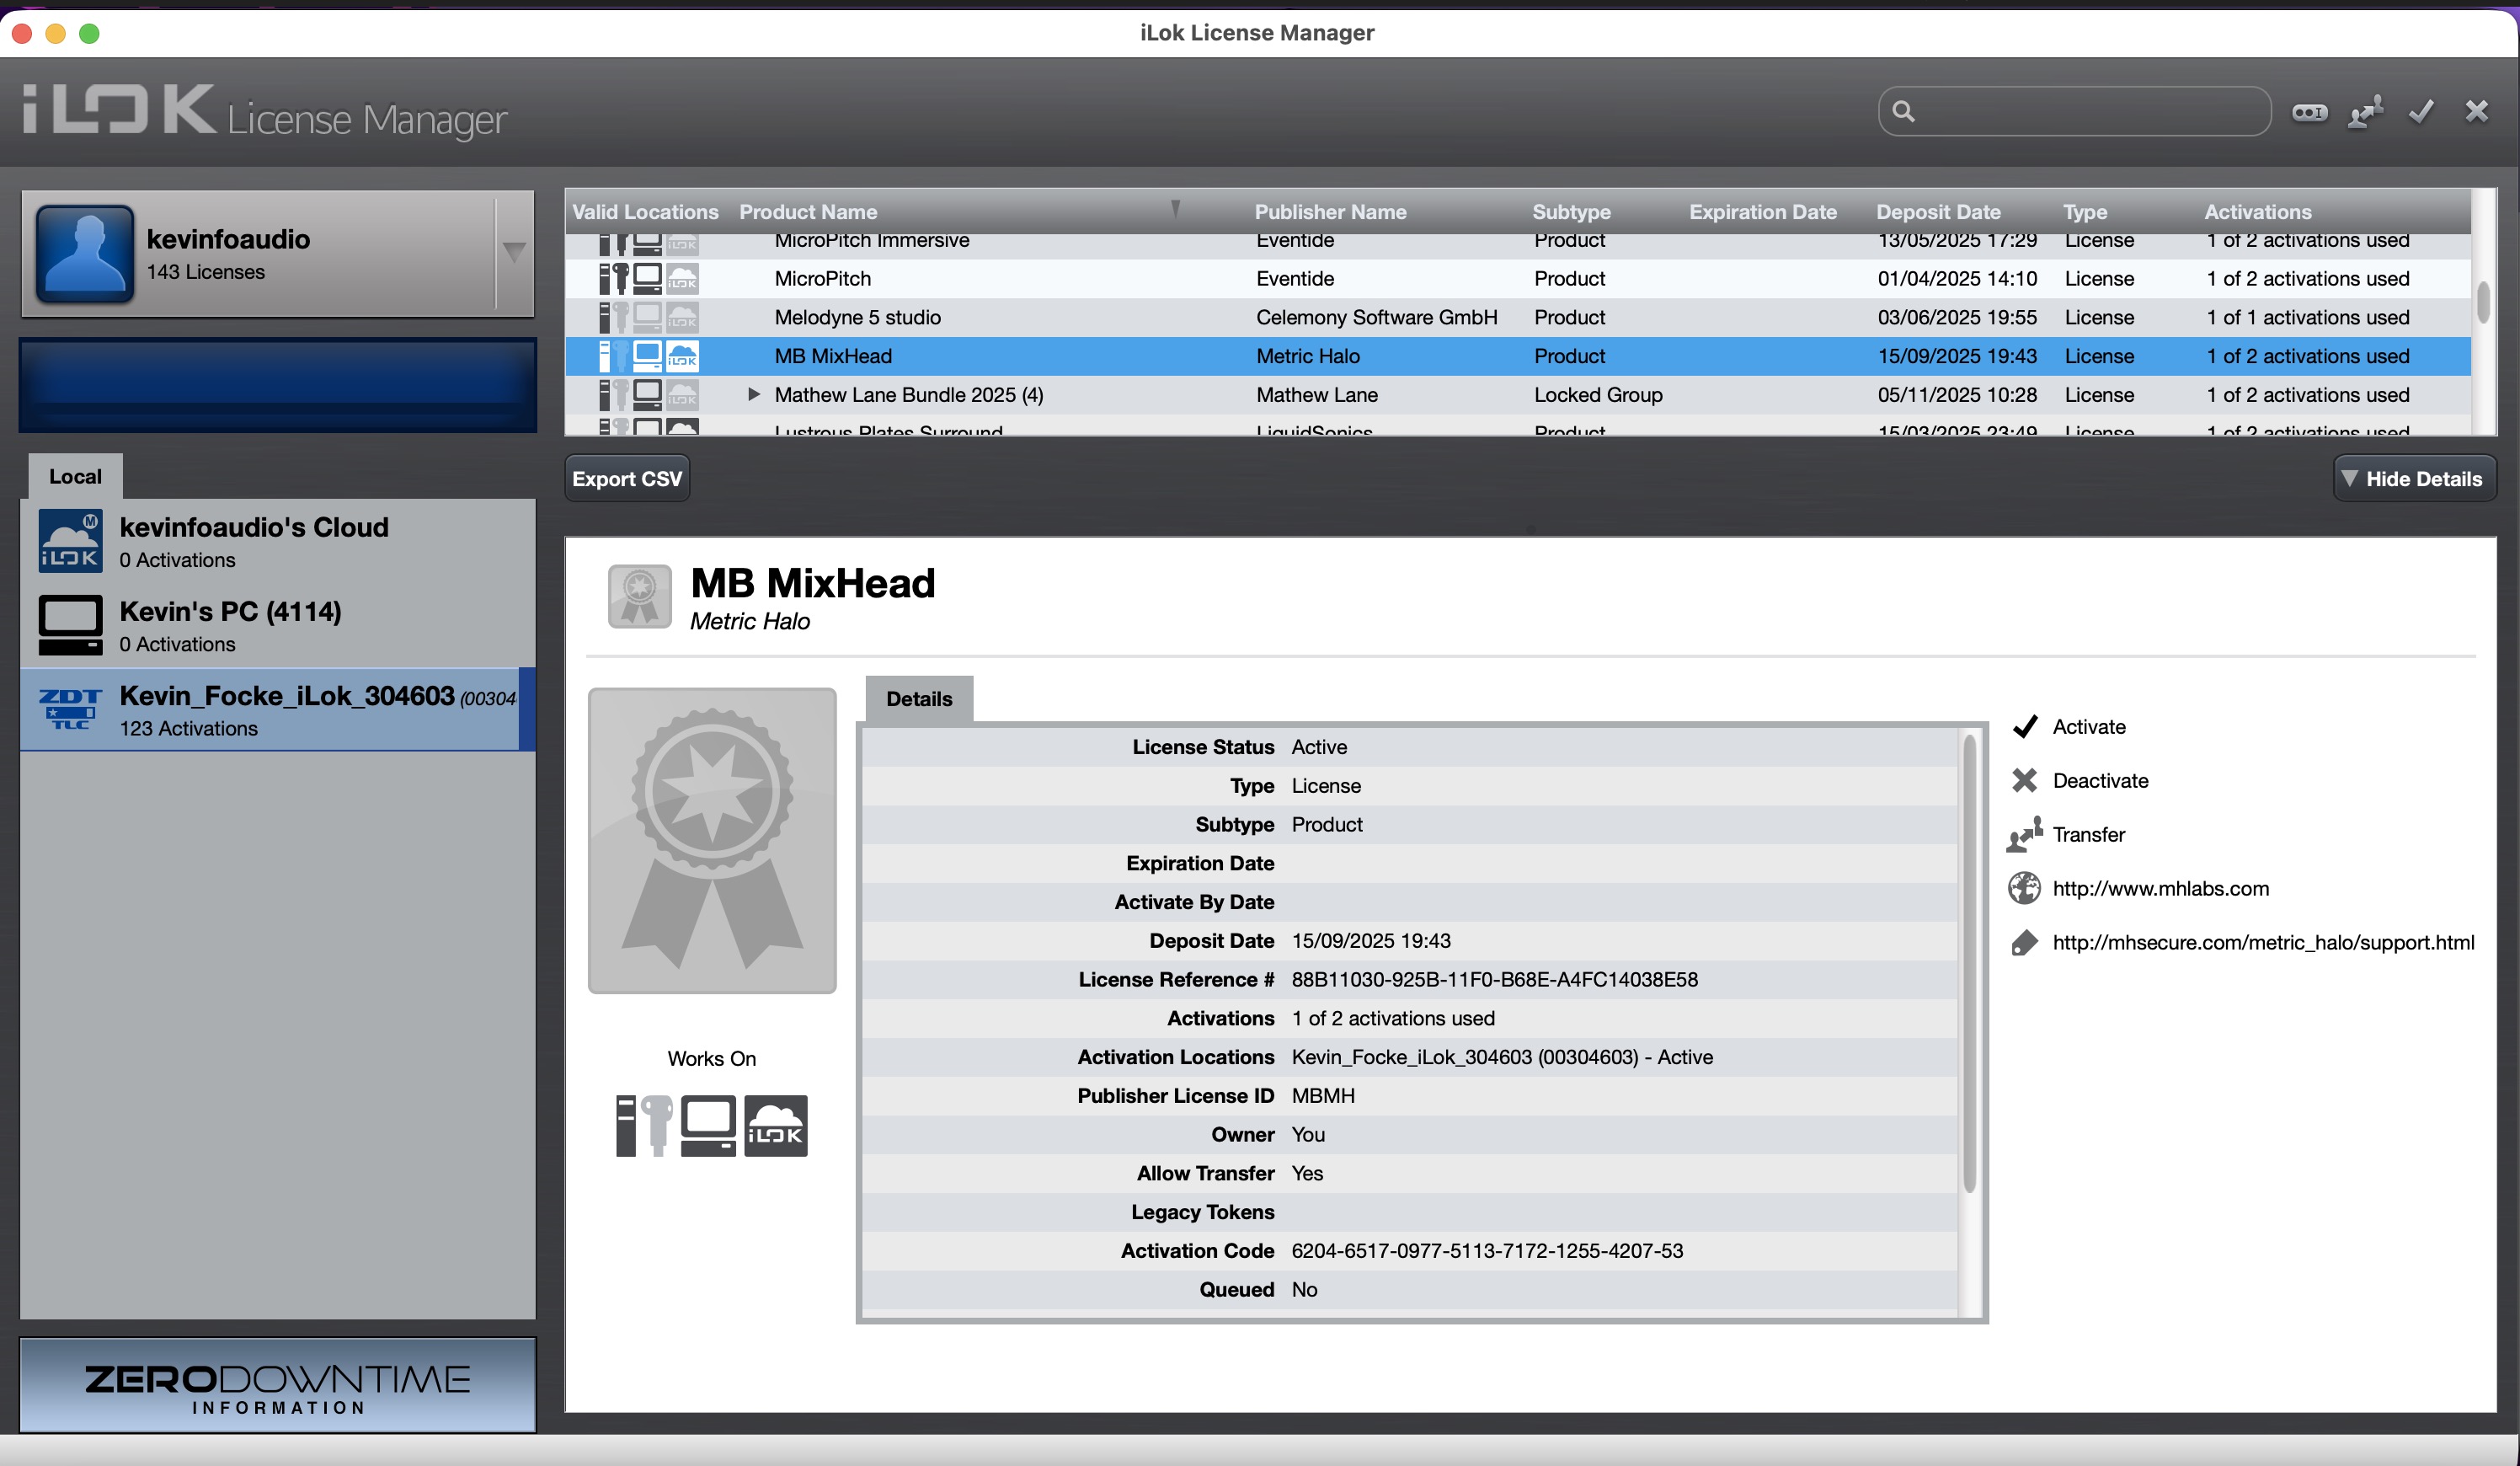The image size is (2520, 1466).
Task: Click the Deactivate text action
Action: (2100, 781)
